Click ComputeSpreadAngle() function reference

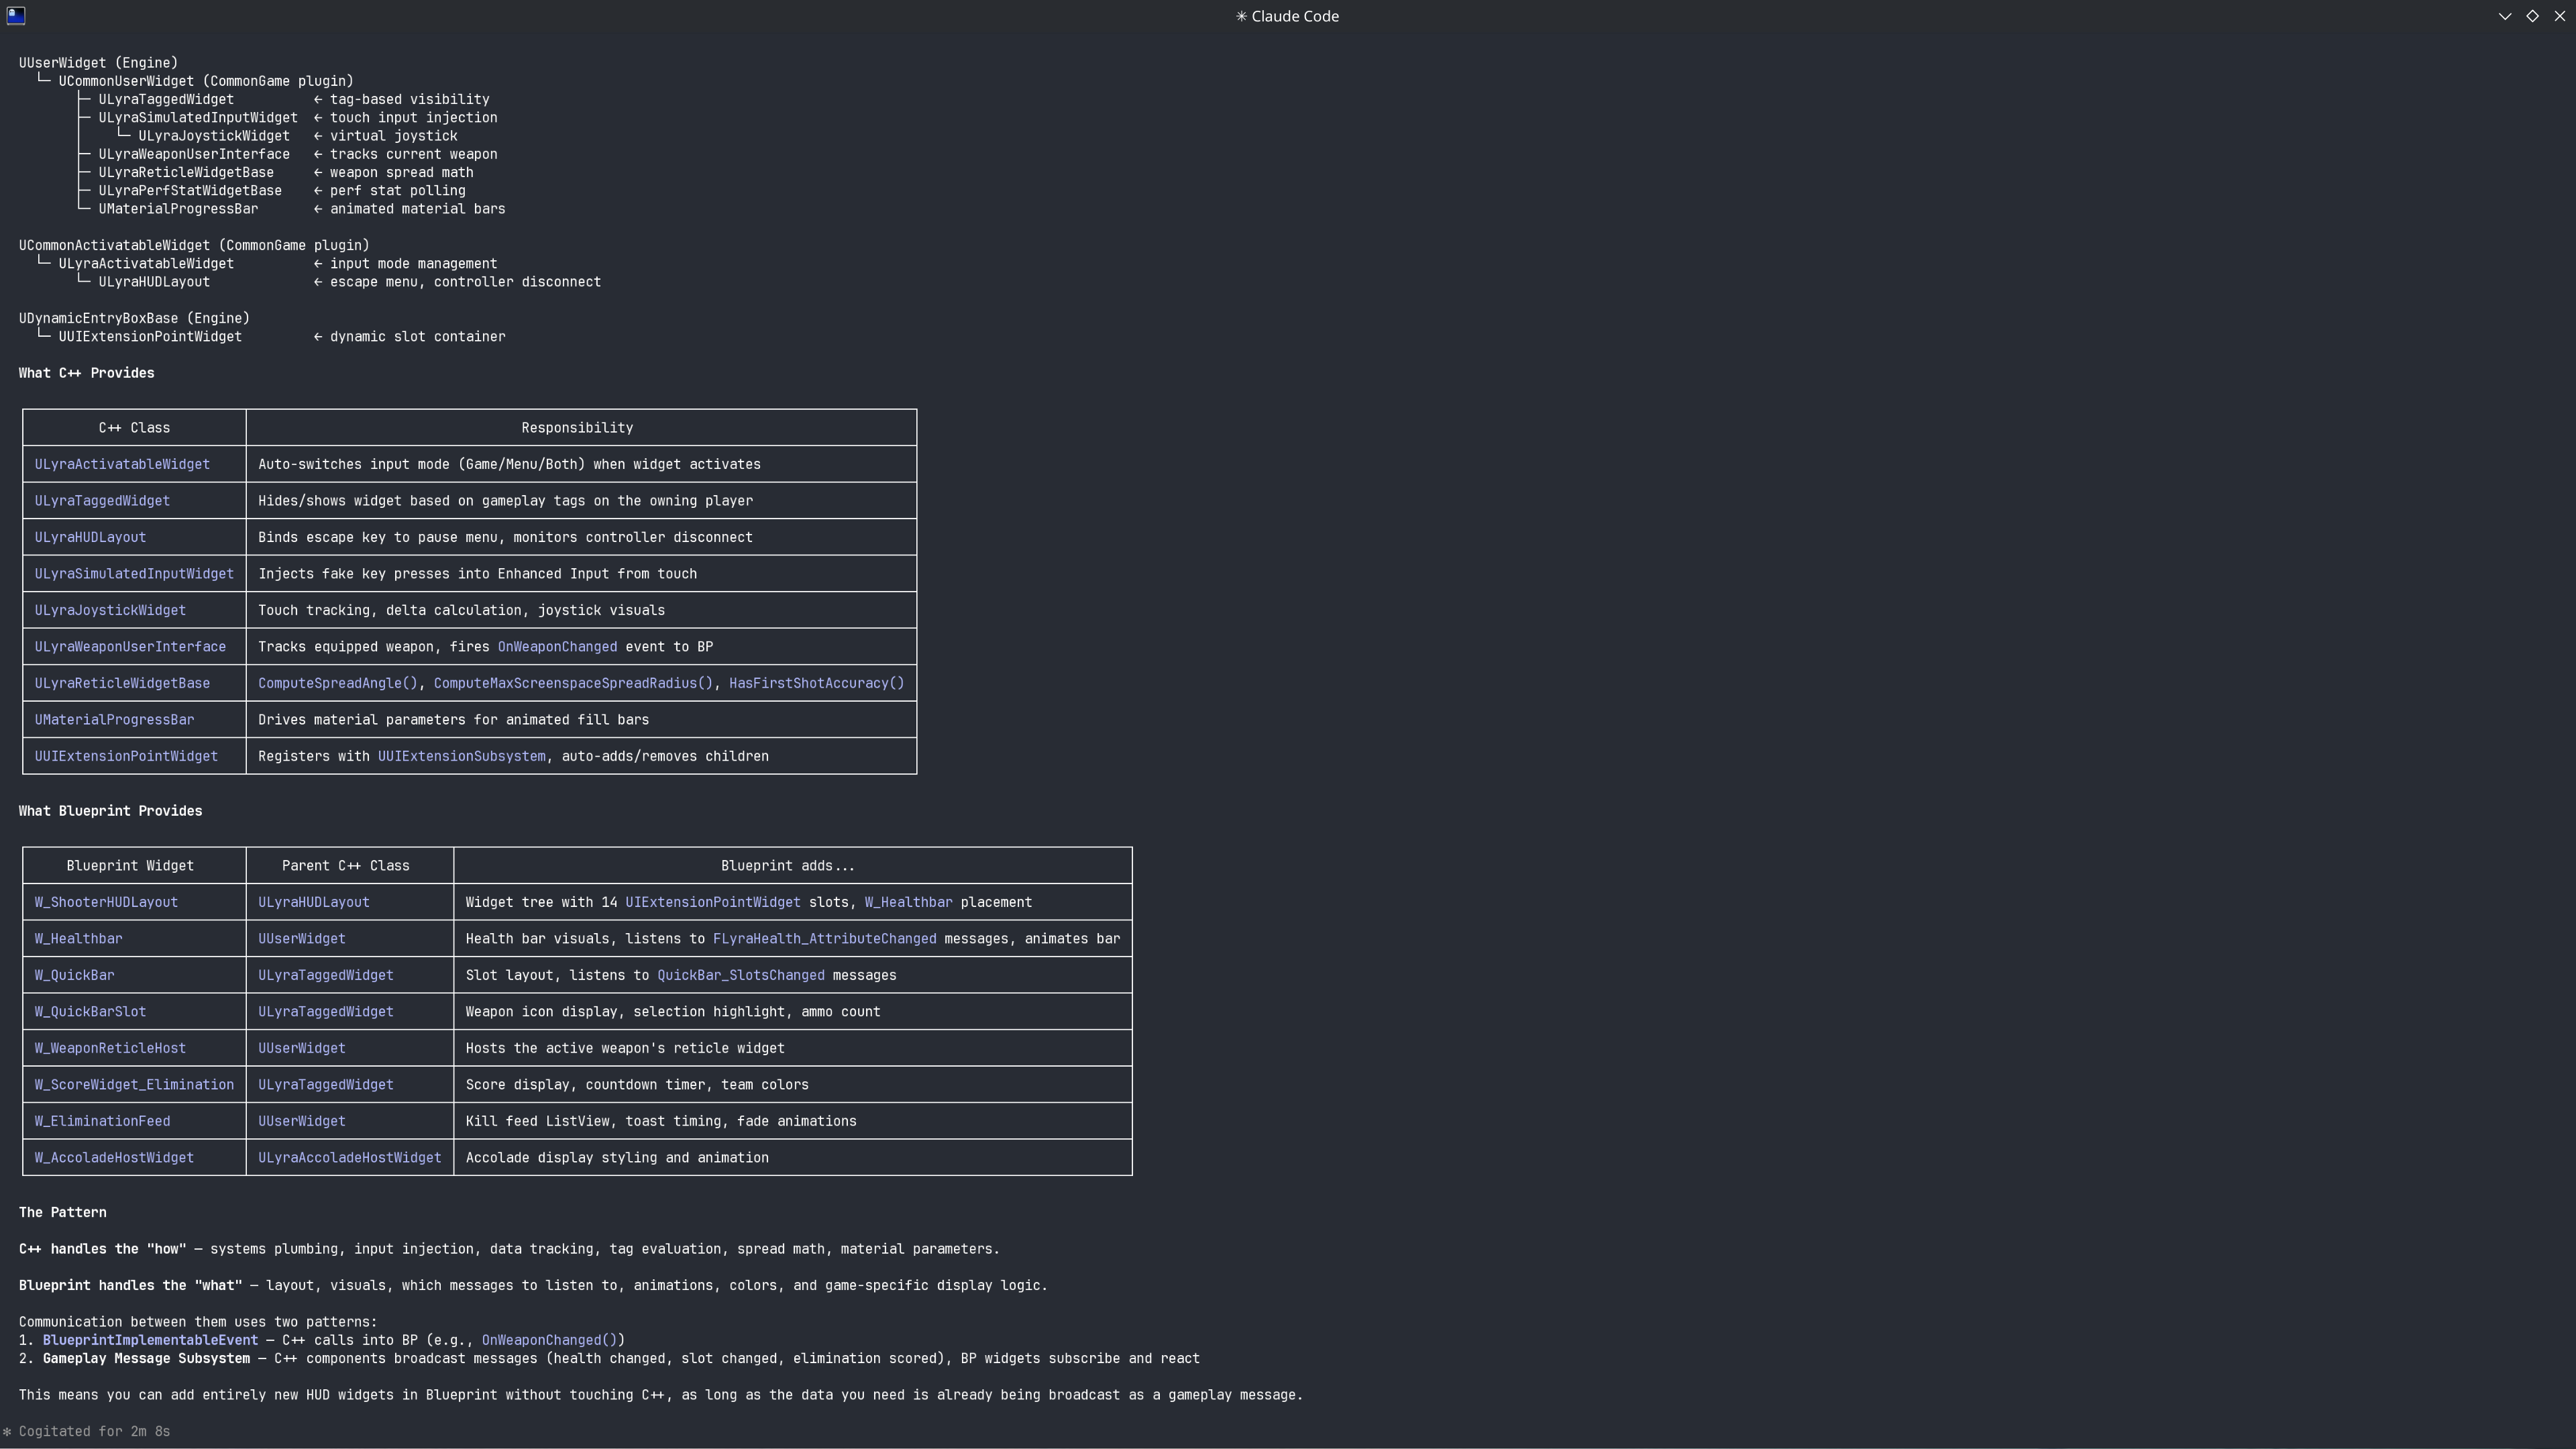[x=338, y=683]
